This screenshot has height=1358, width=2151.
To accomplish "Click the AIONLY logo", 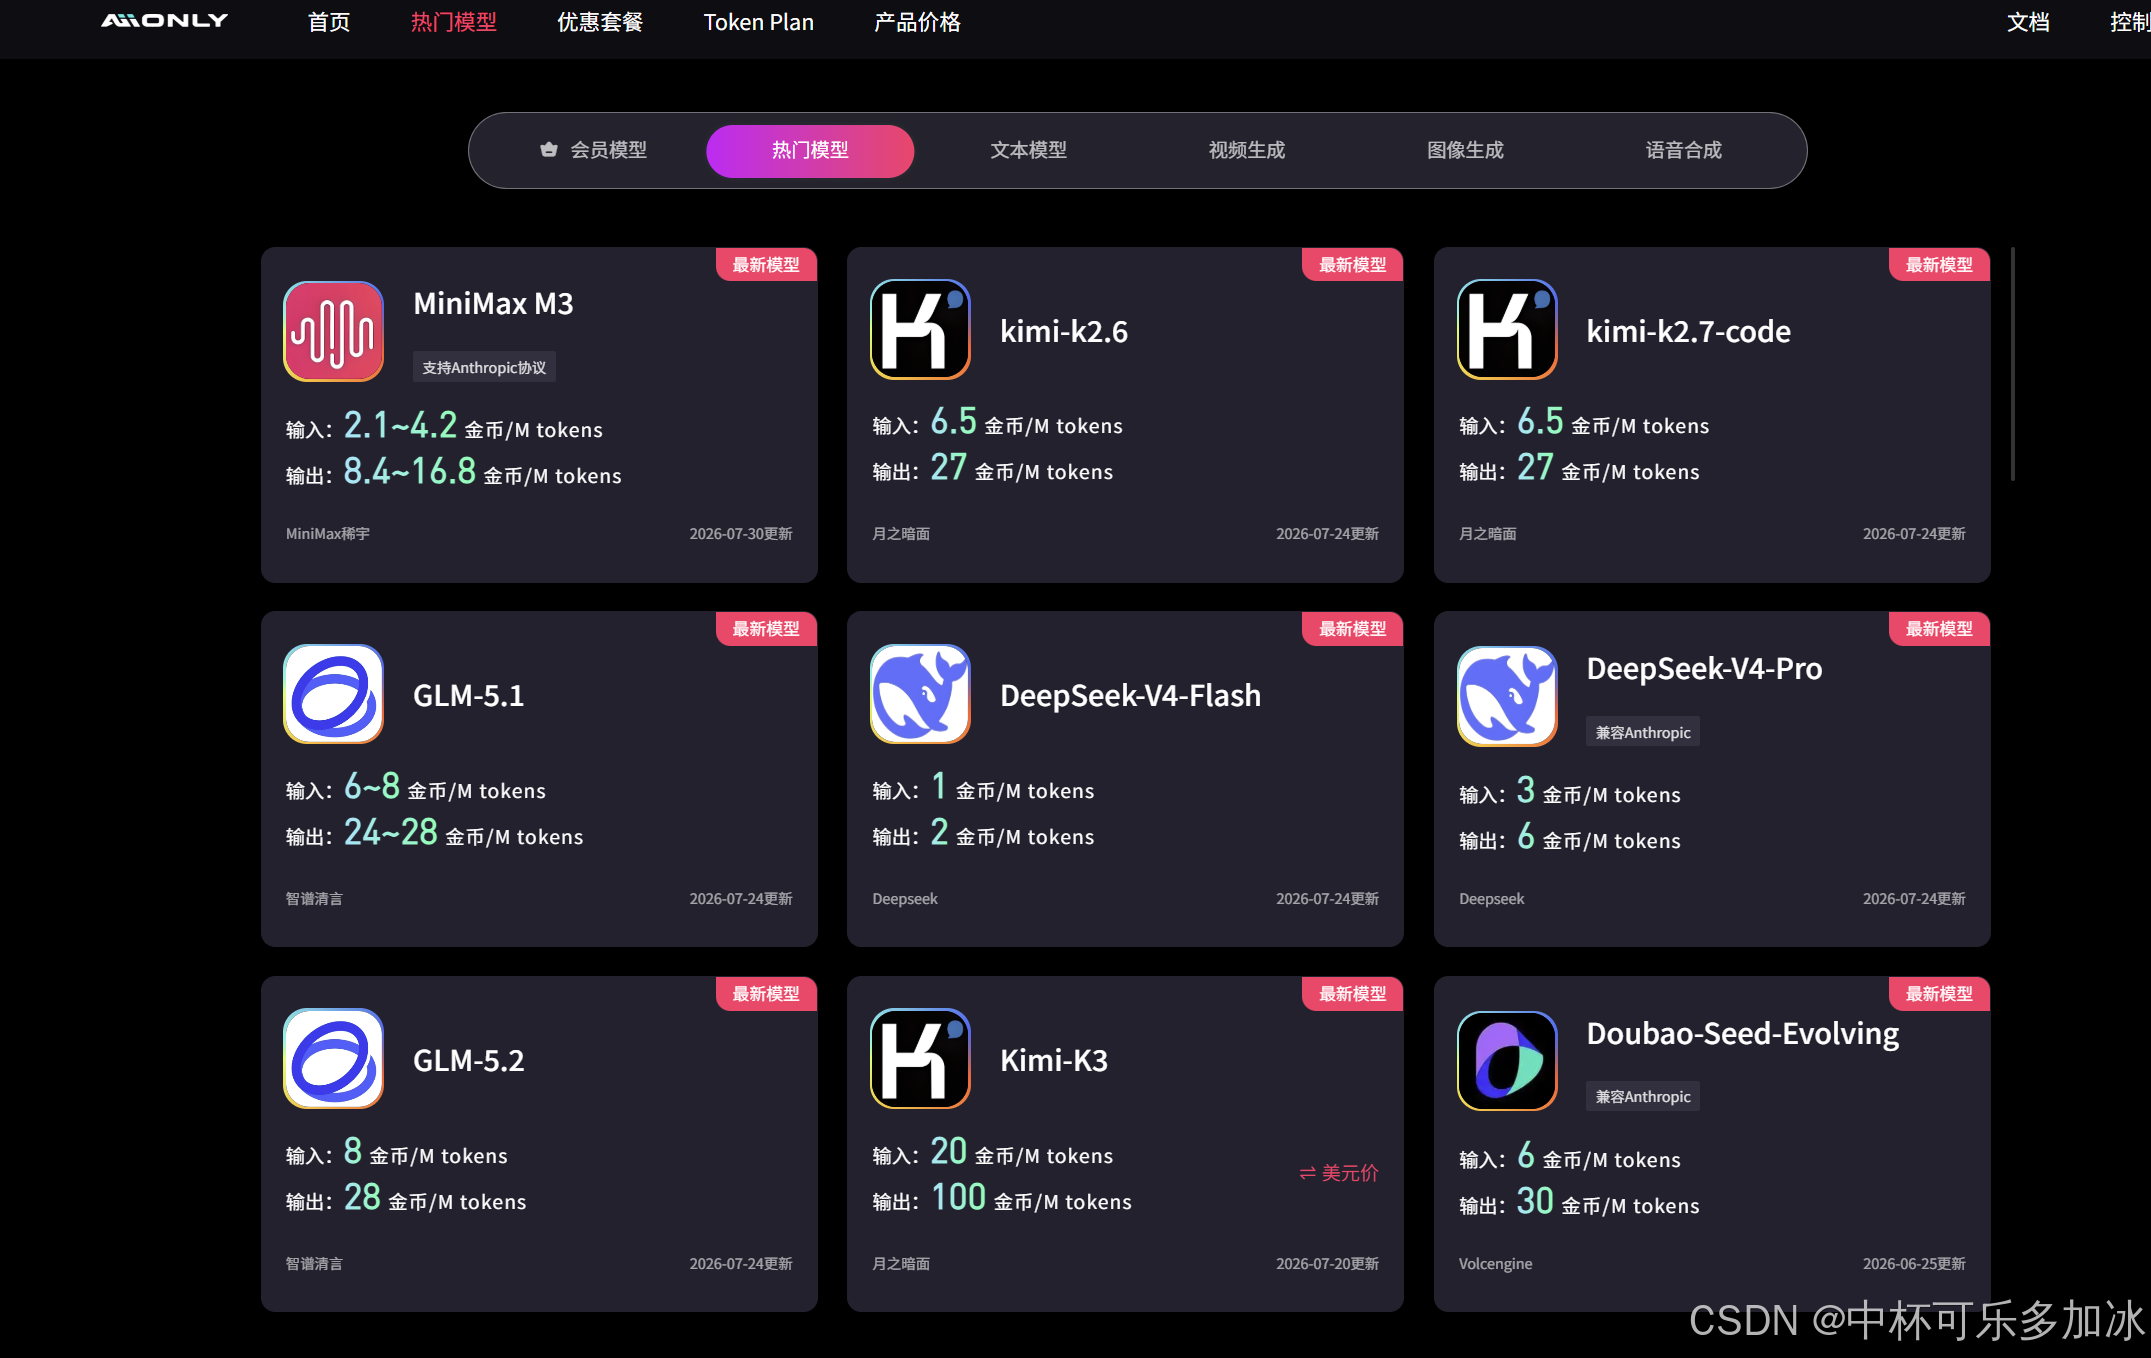I will (x=165, y=21).
